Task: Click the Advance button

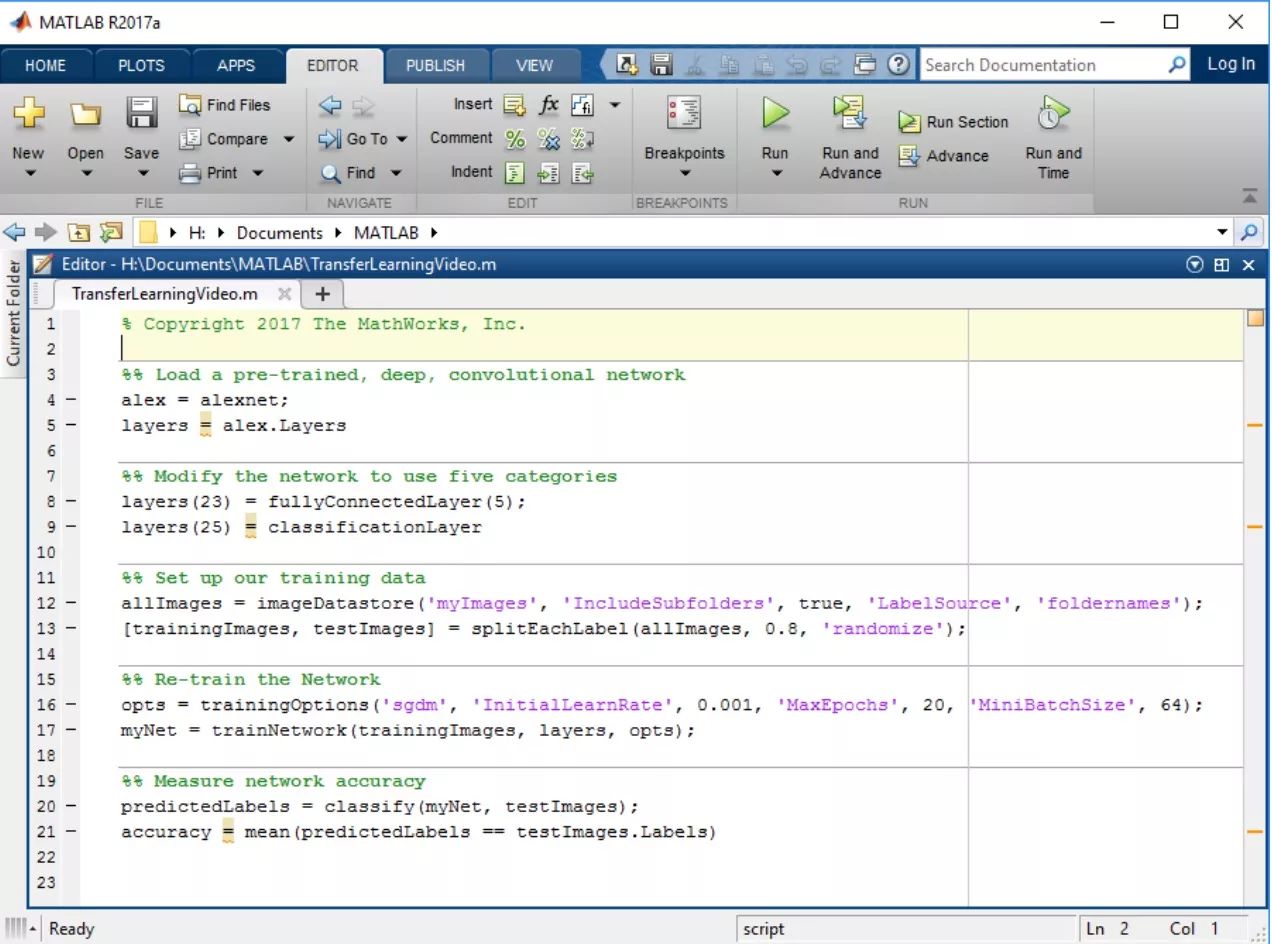Action: [x=943, y=156]
